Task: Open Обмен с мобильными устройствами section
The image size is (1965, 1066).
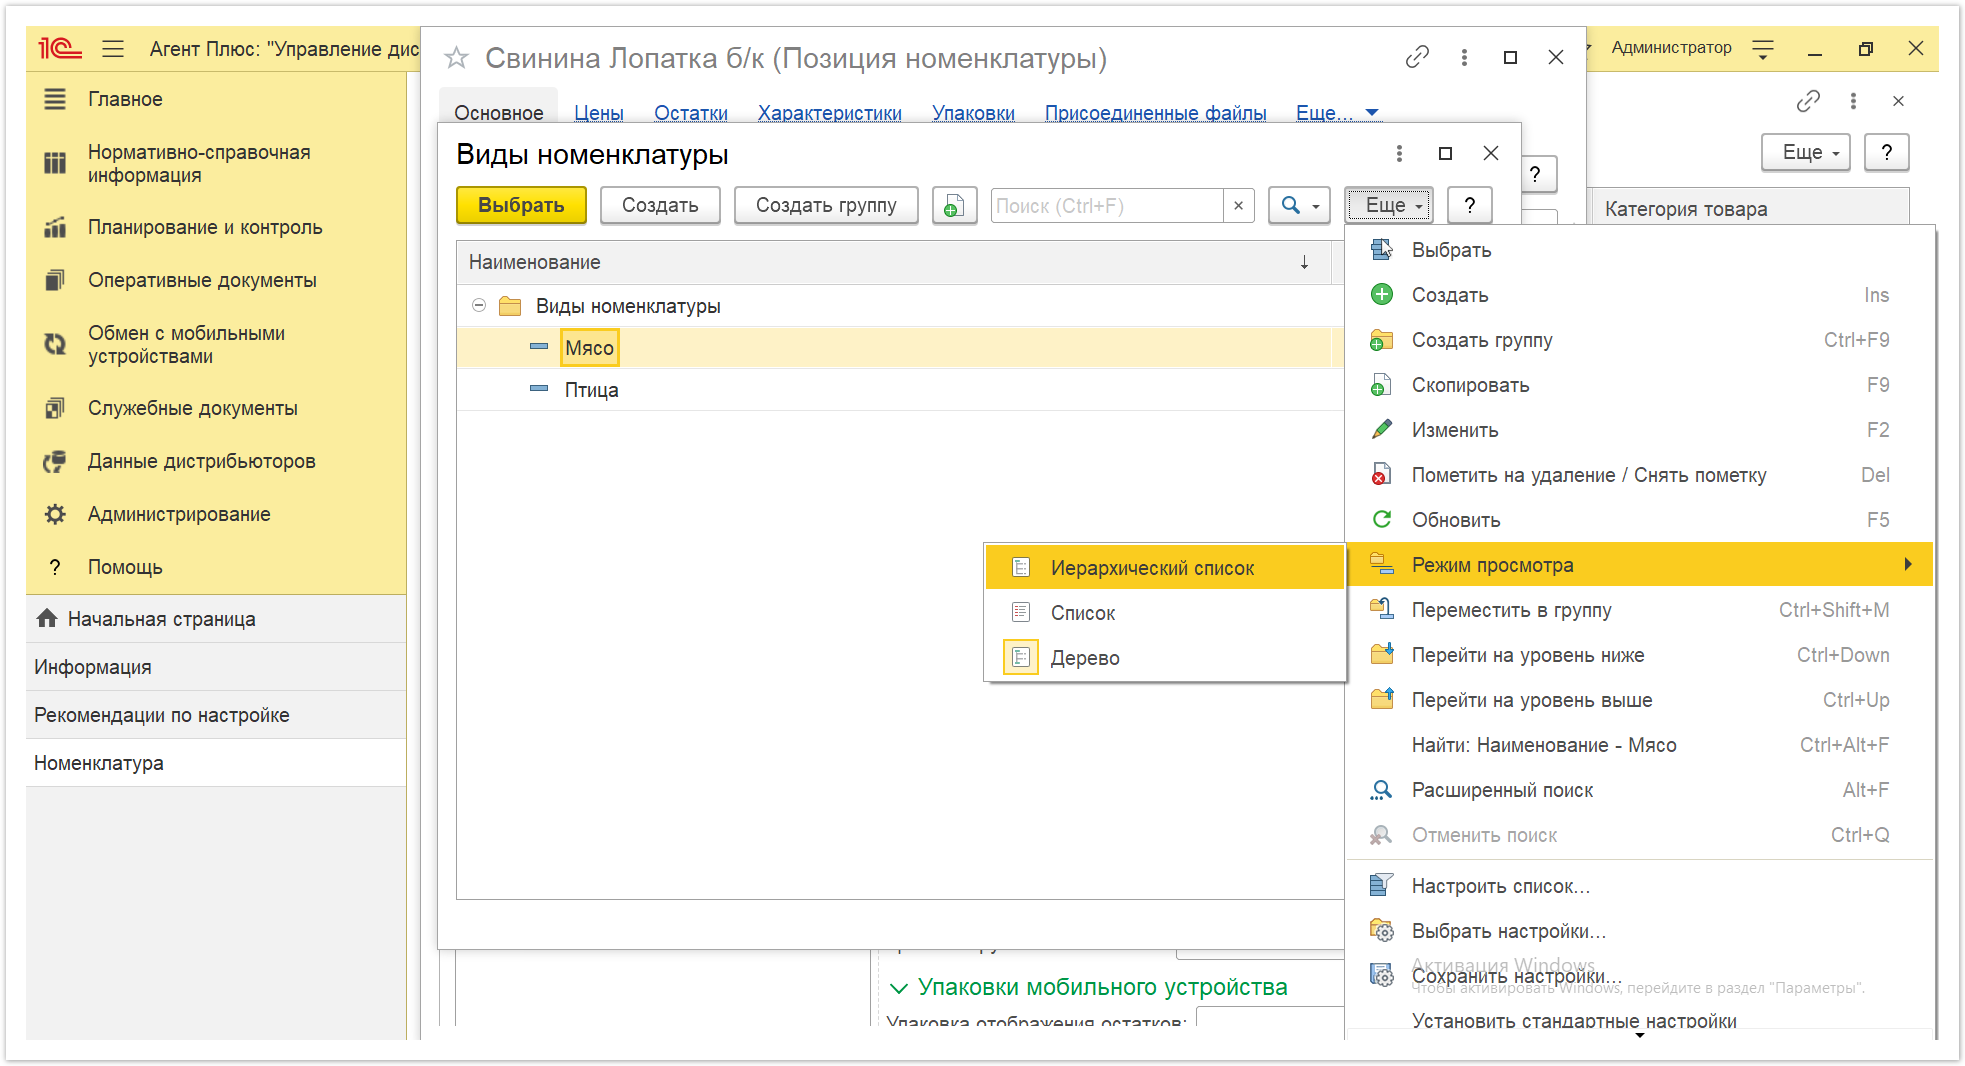Action: (x=186, y=344)
